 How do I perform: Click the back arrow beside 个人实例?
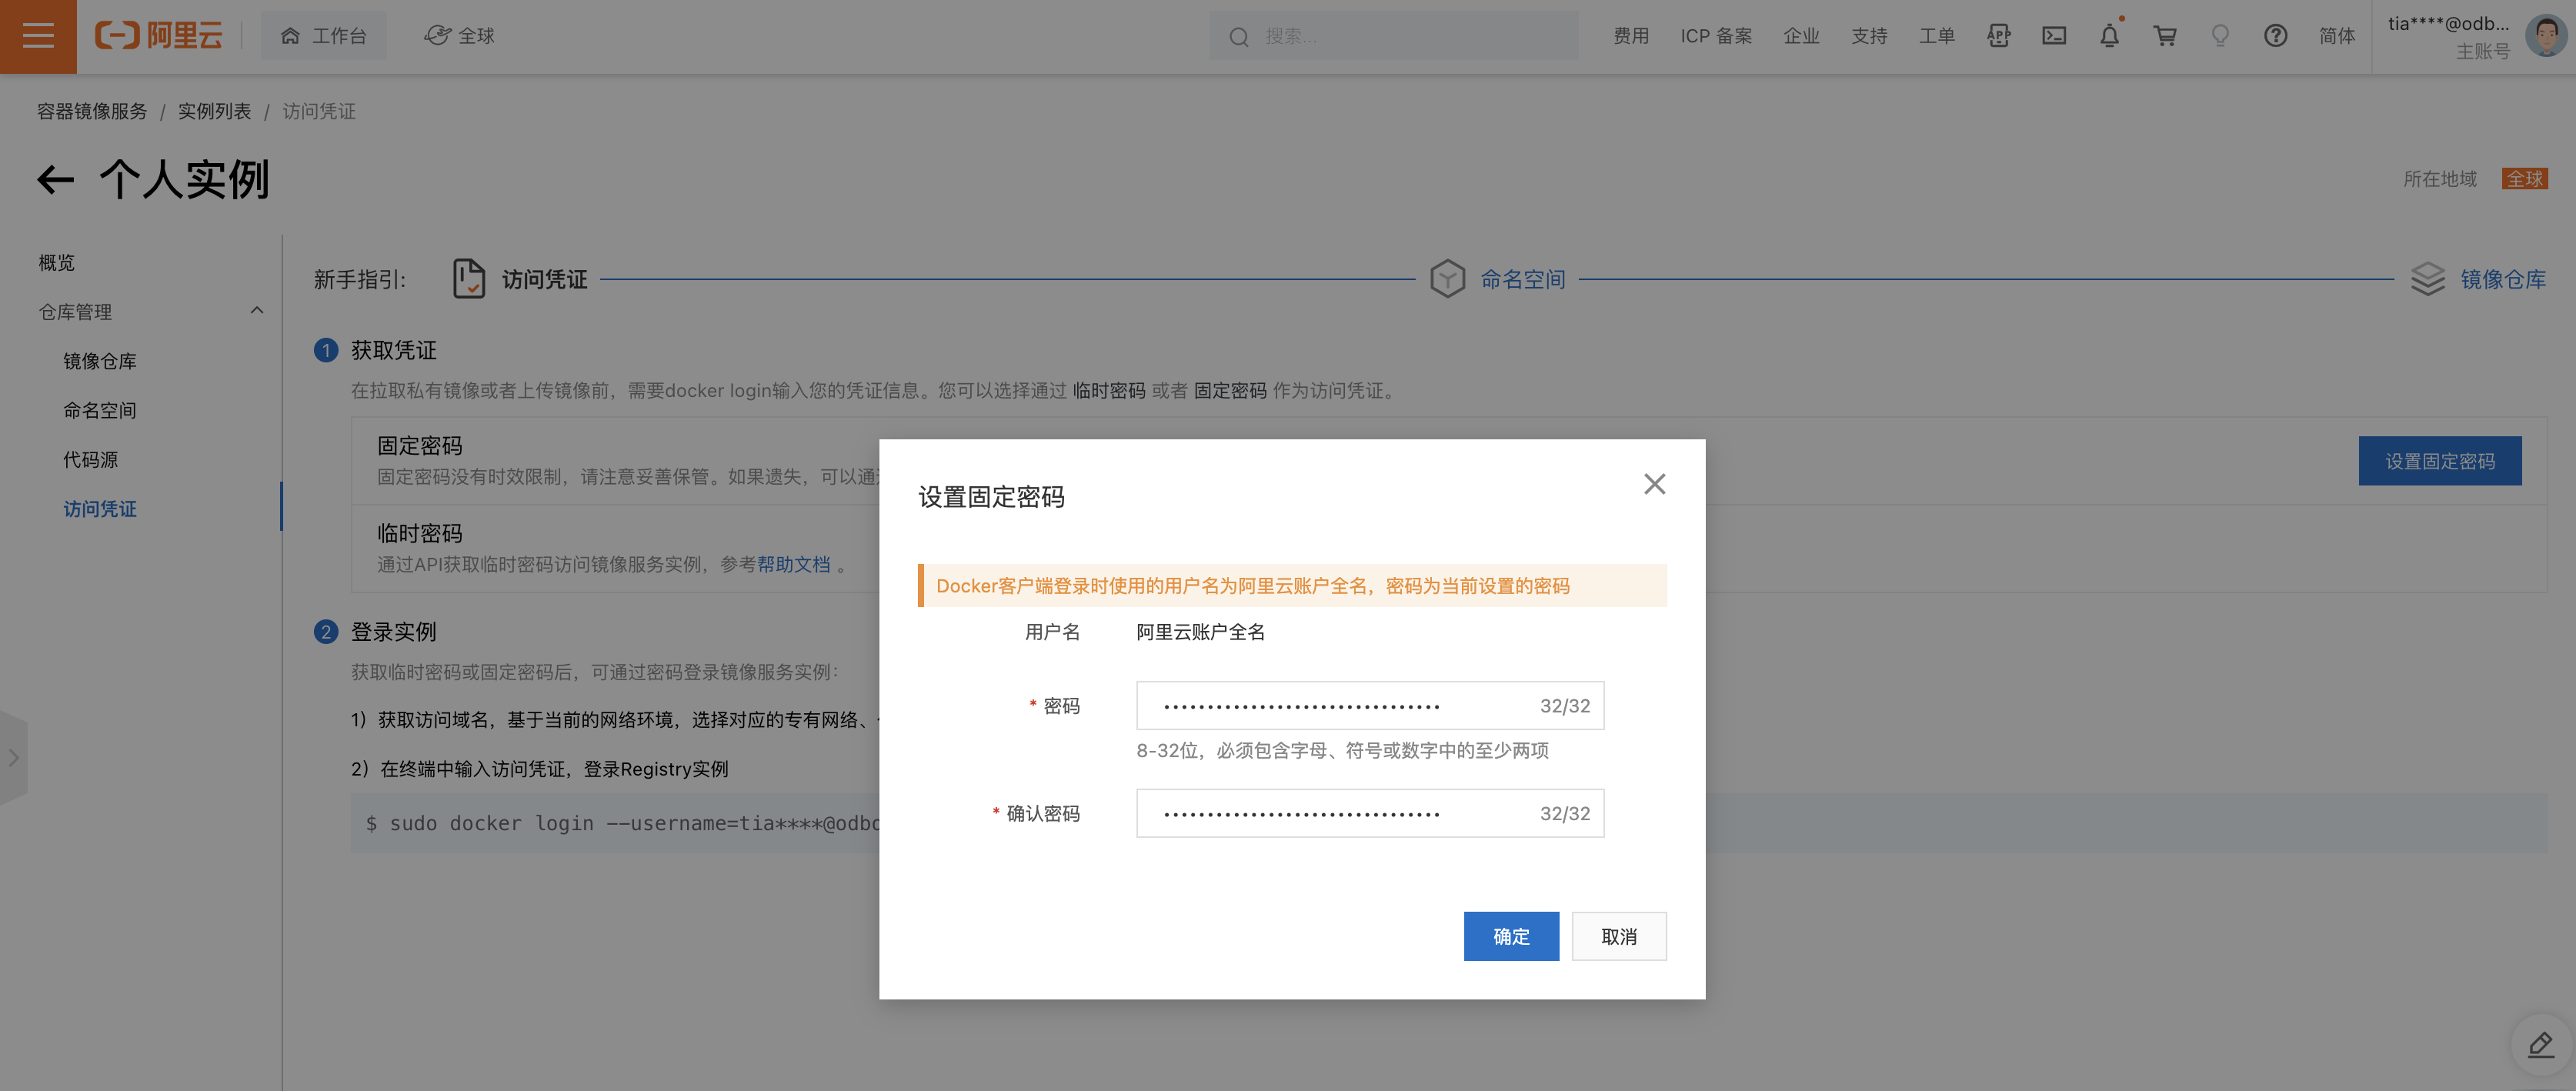56,180
